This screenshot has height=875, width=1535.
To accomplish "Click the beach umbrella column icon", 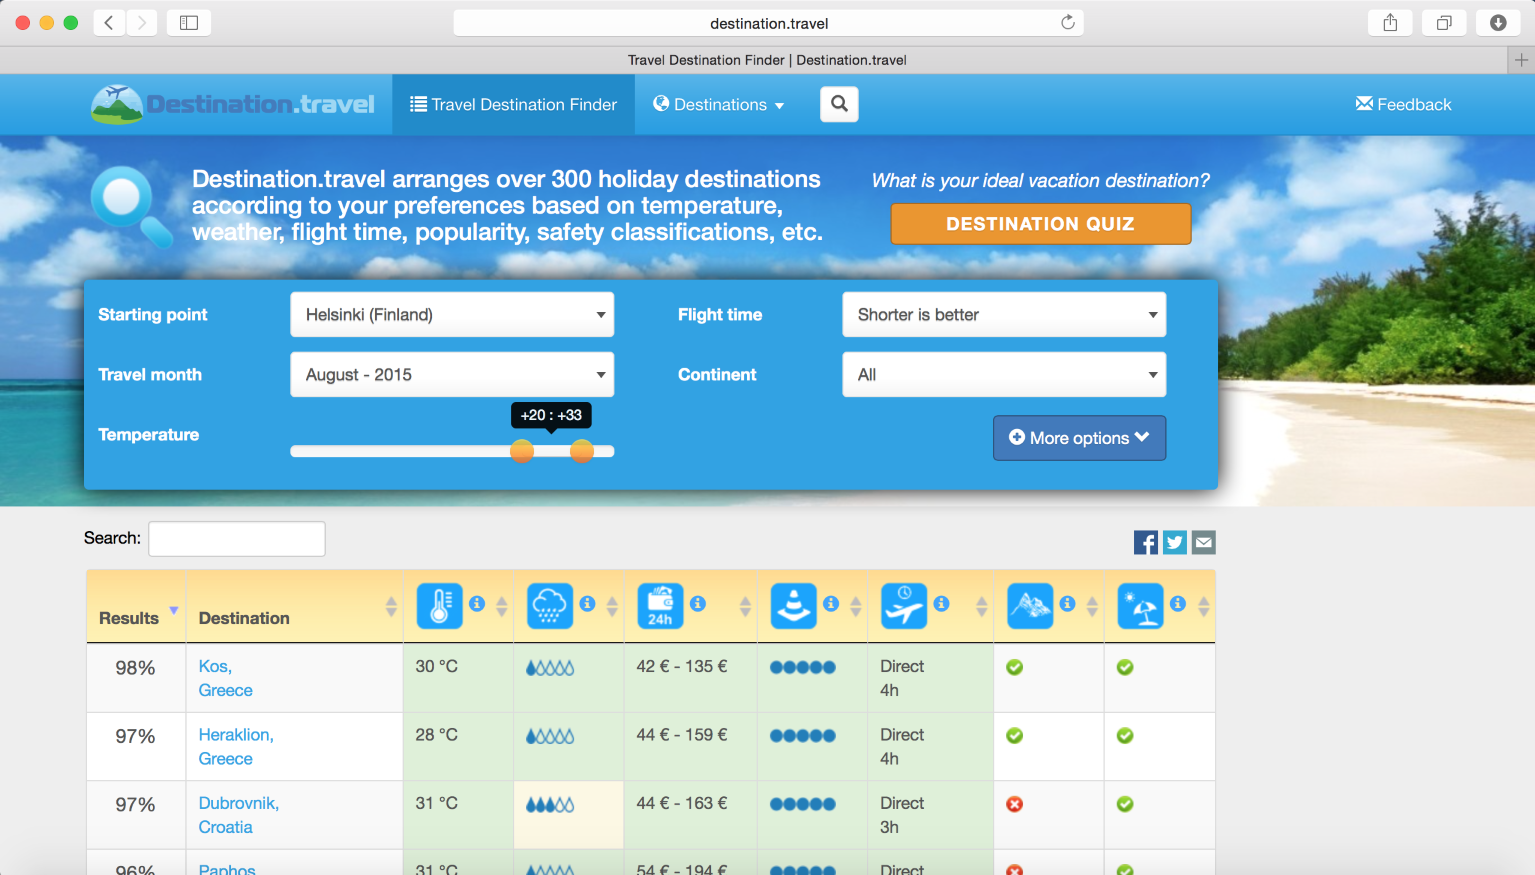I will click(x=1140, y=605).
